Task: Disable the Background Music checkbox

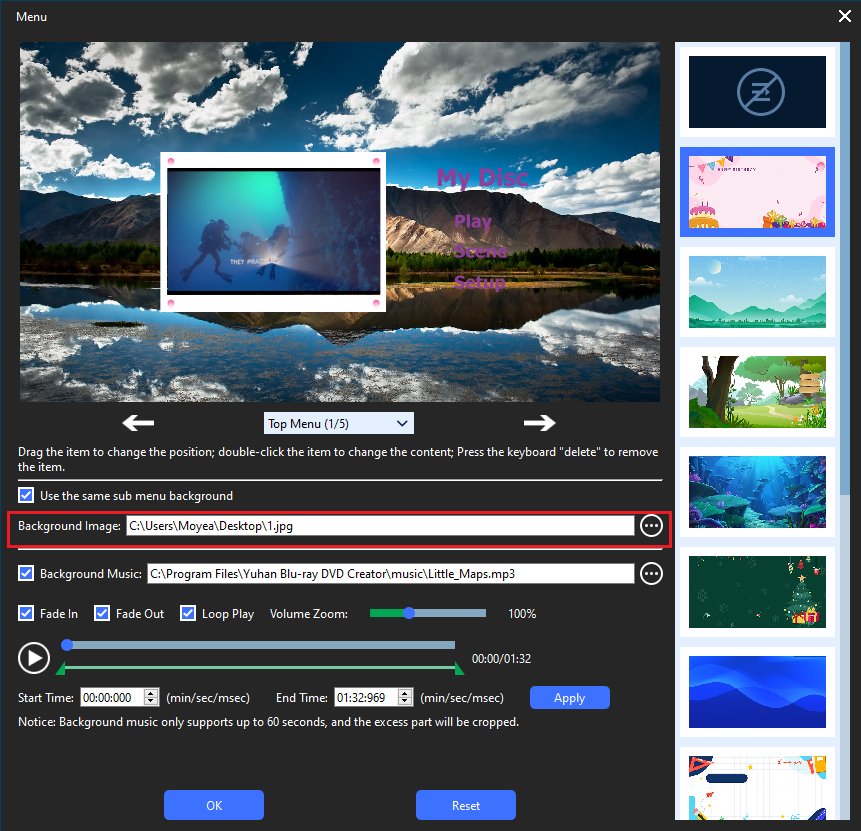Action: [26, 574]
